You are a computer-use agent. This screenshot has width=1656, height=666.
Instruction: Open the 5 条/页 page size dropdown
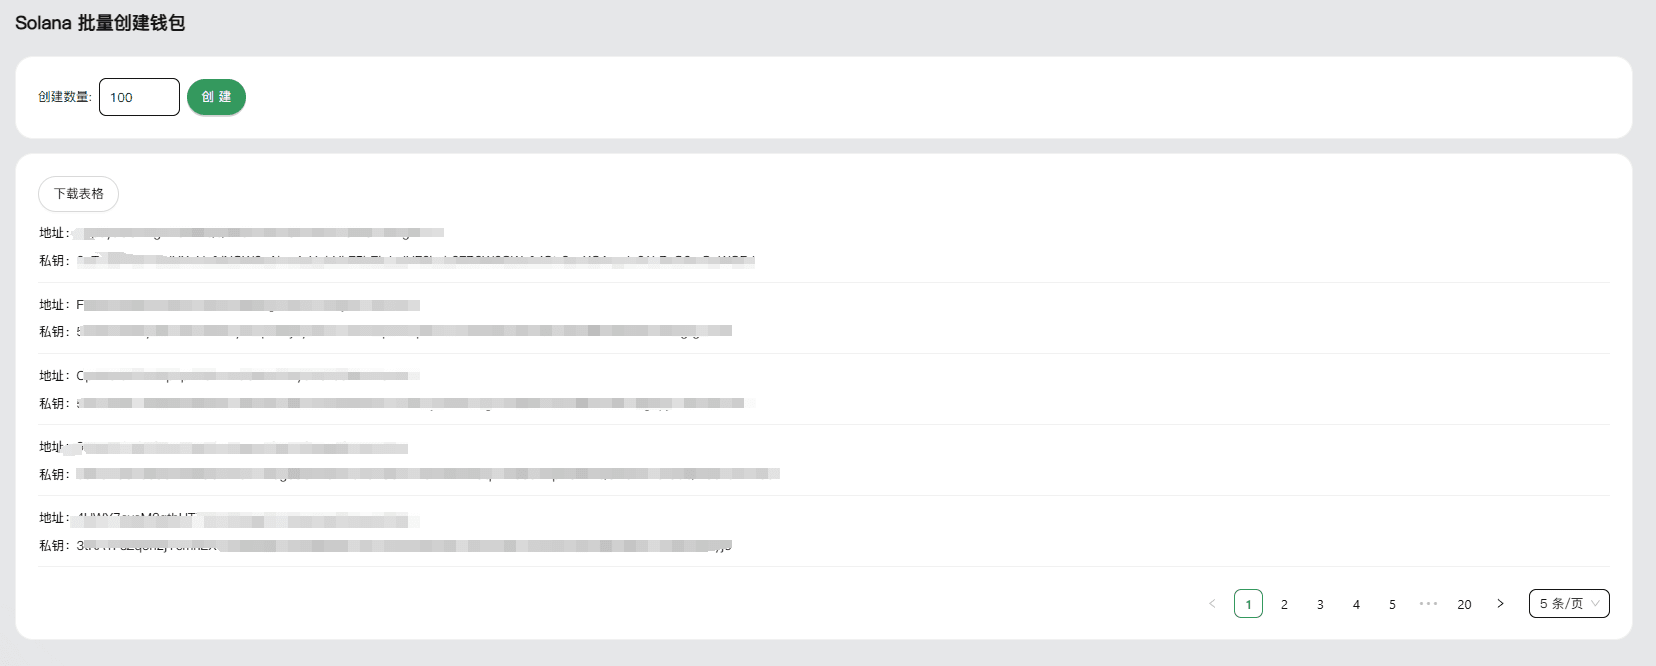click(1568, 604)
